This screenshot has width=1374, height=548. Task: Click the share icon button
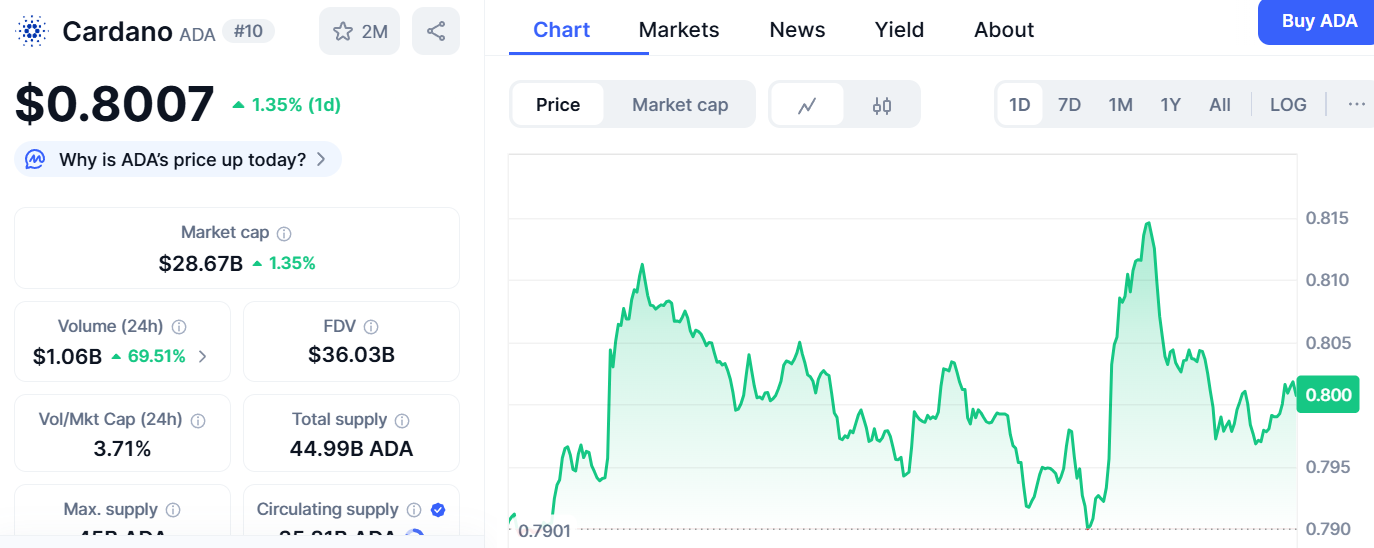436,31
